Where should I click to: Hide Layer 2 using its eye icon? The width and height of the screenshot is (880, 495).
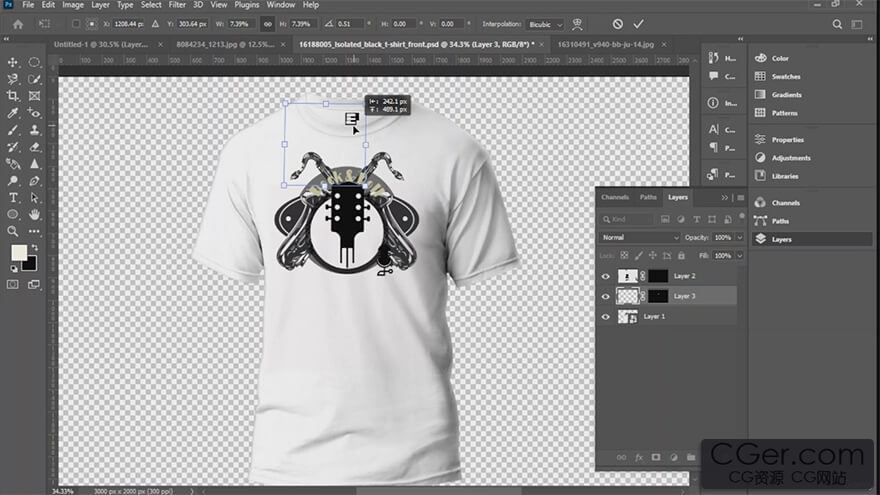click(x=606, y=276)
